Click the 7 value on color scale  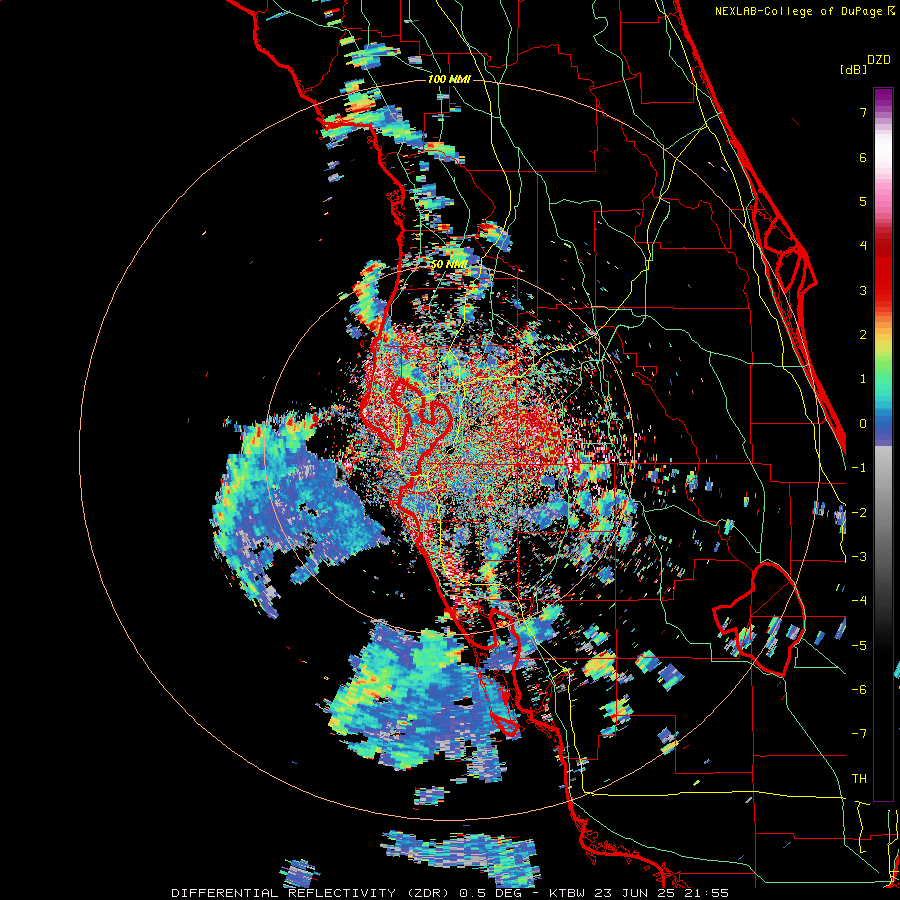point(863,112)
